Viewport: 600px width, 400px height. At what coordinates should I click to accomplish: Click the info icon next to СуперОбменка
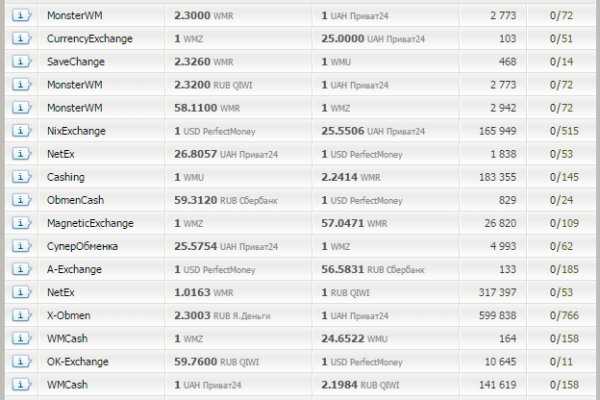pyautogui.click(x=22, y=246)
